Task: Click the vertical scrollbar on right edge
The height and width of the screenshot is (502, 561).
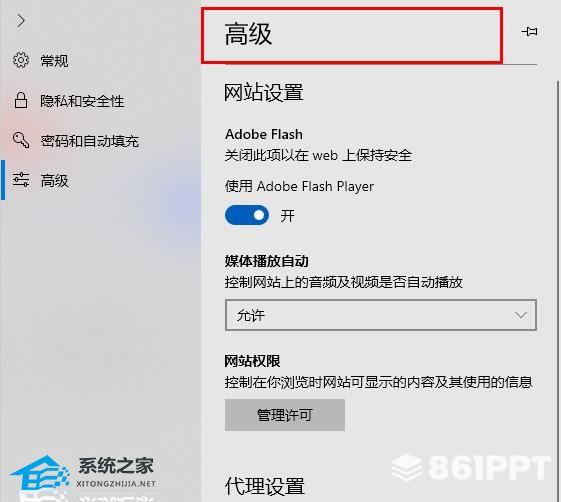Action: point(558,286)
